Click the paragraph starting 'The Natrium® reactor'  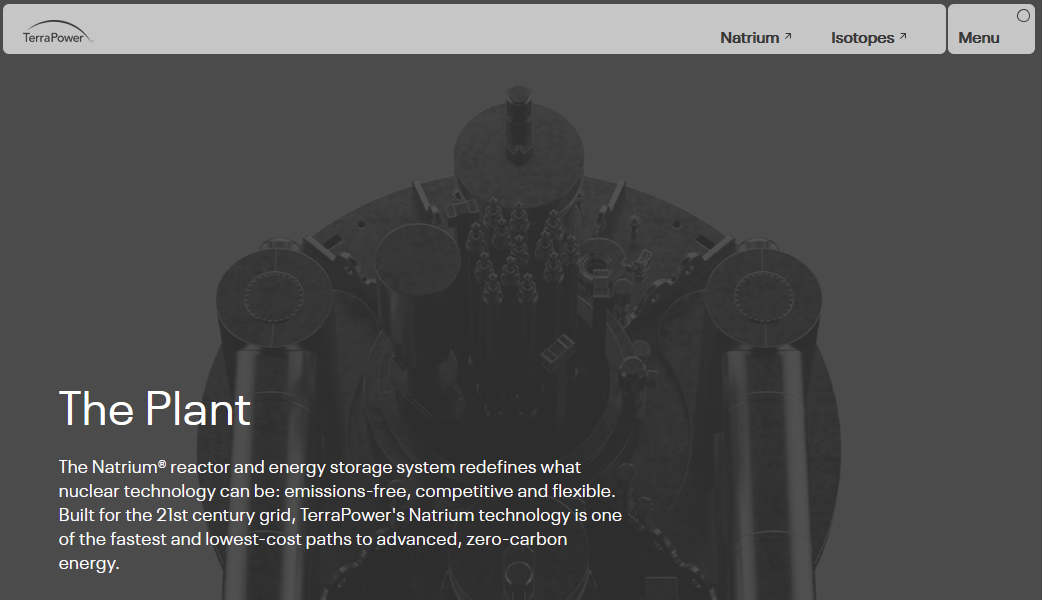(x=340, y=515)
